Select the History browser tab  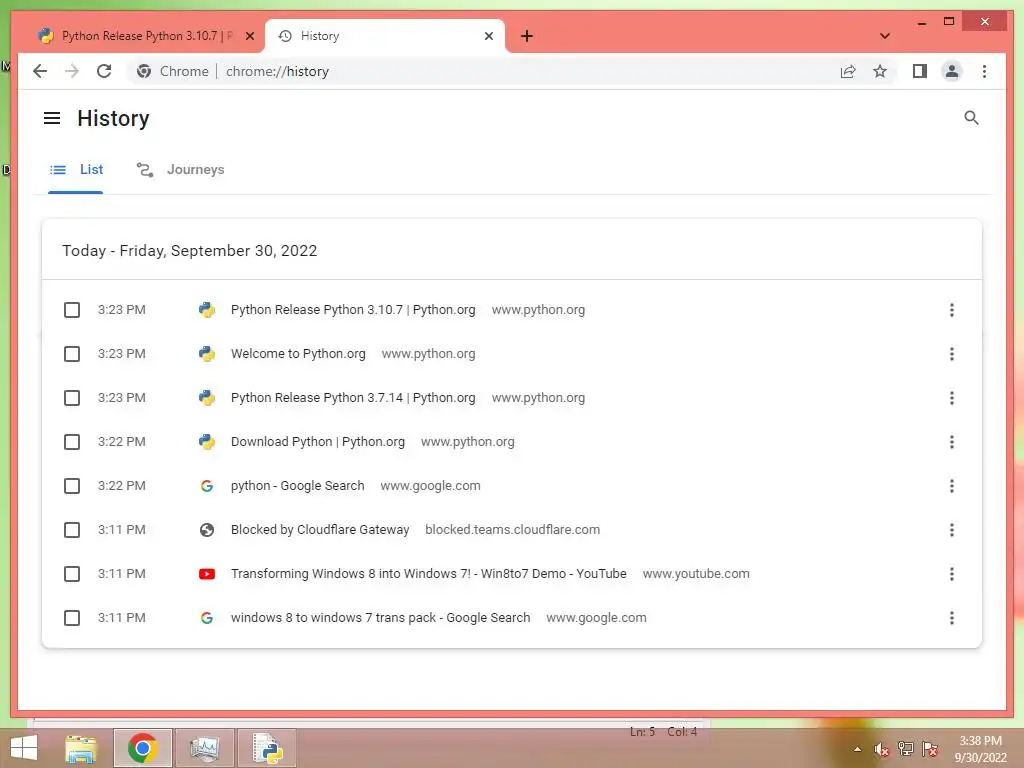coord(385,36)
